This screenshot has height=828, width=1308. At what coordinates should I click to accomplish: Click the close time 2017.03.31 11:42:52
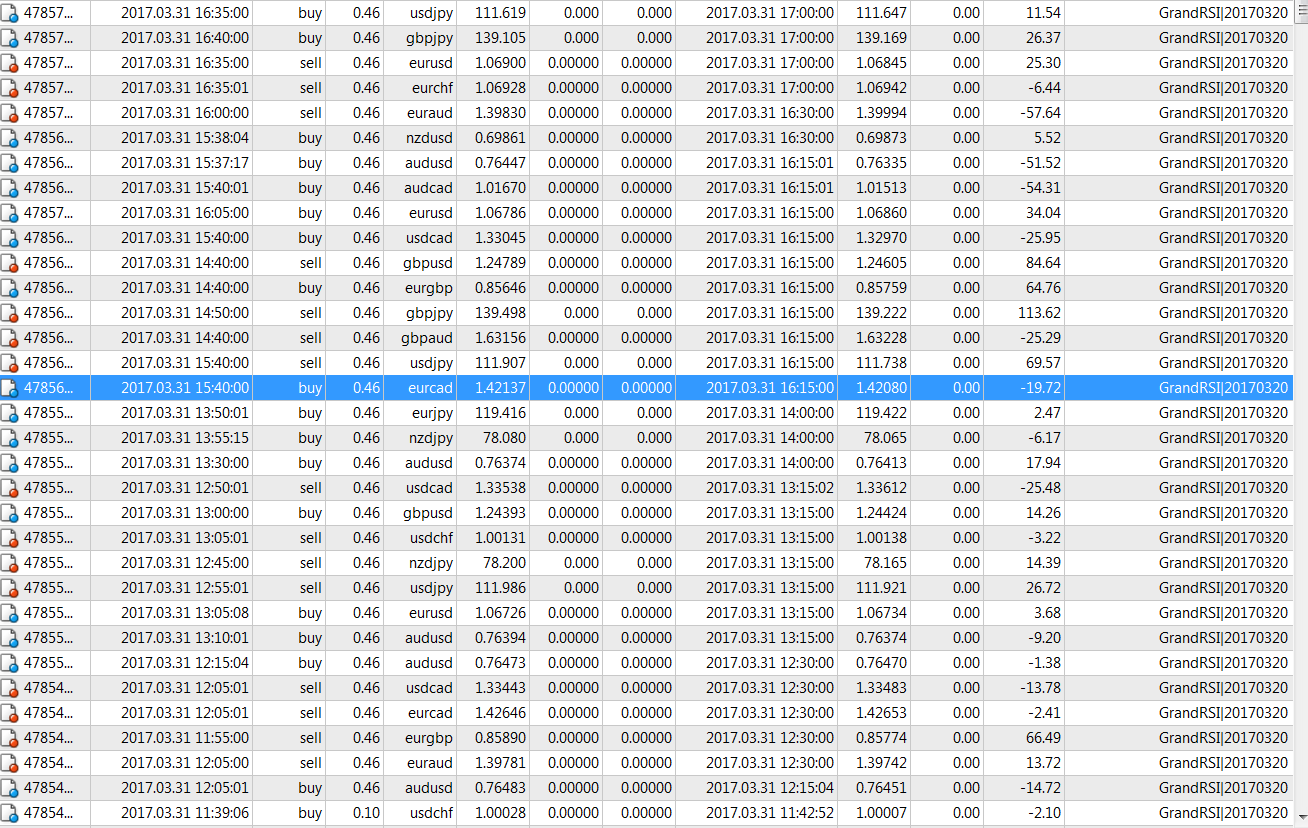[x=770, y=813]
